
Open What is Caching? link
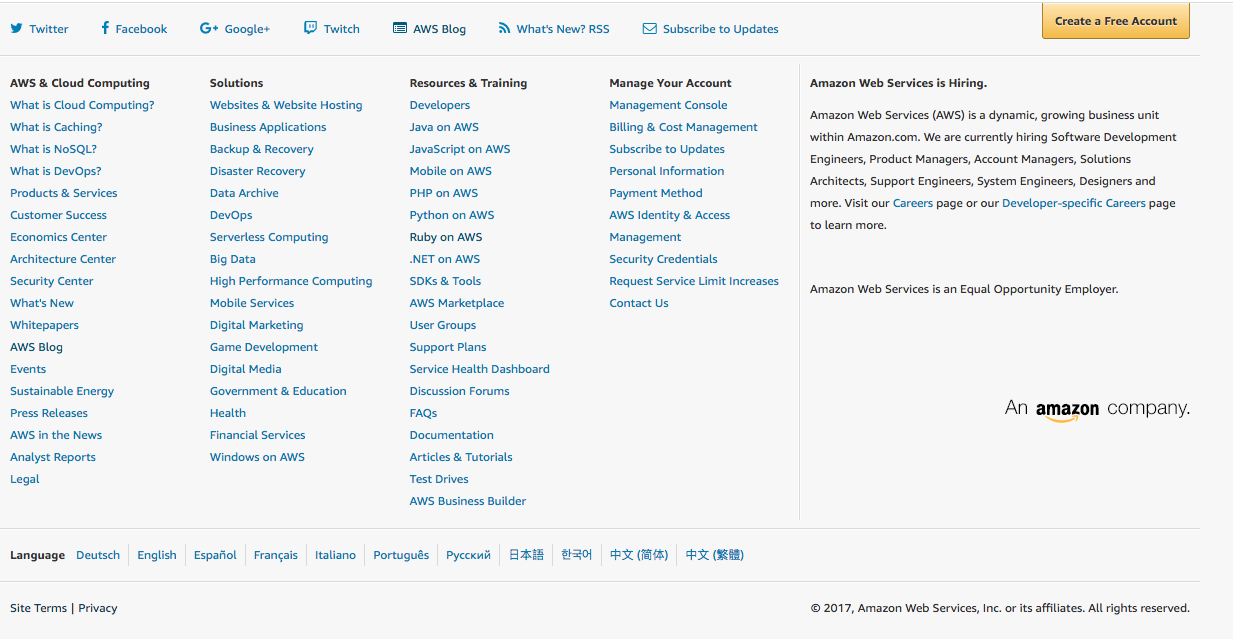[56, 127]
